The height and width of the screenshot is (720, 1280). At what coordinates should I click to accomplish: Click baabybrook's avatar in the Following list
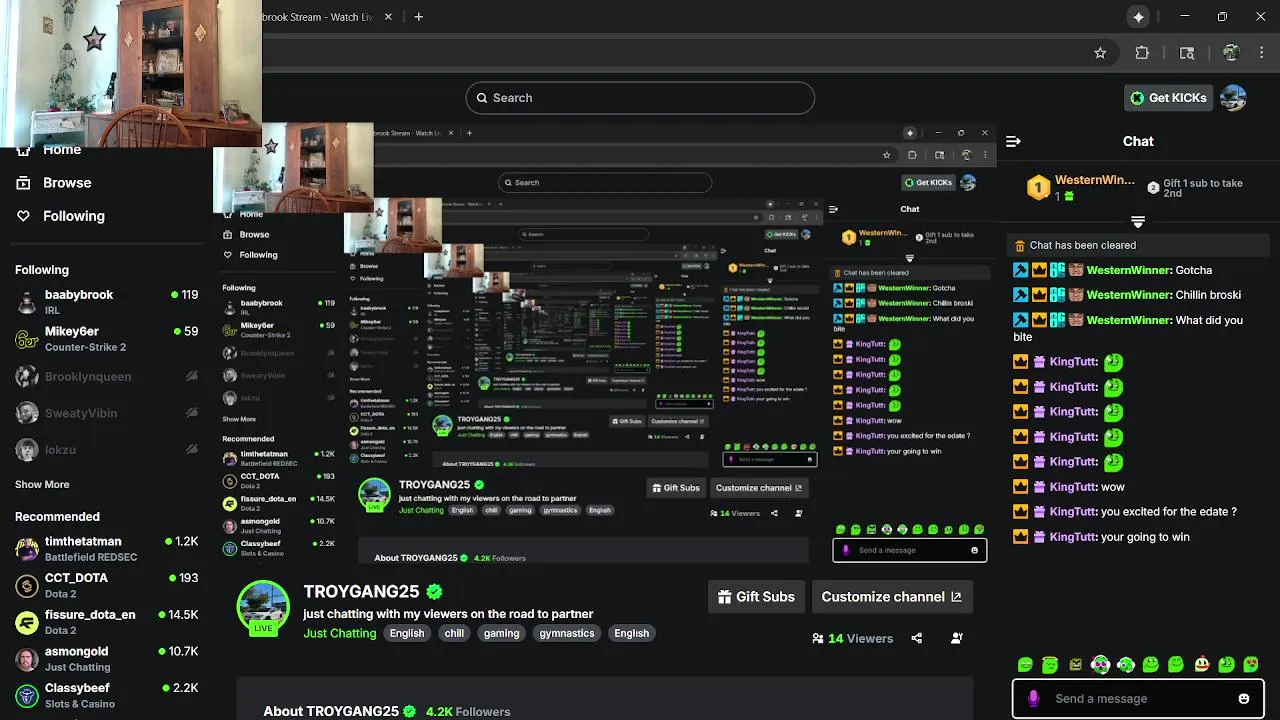pos(27,302)
